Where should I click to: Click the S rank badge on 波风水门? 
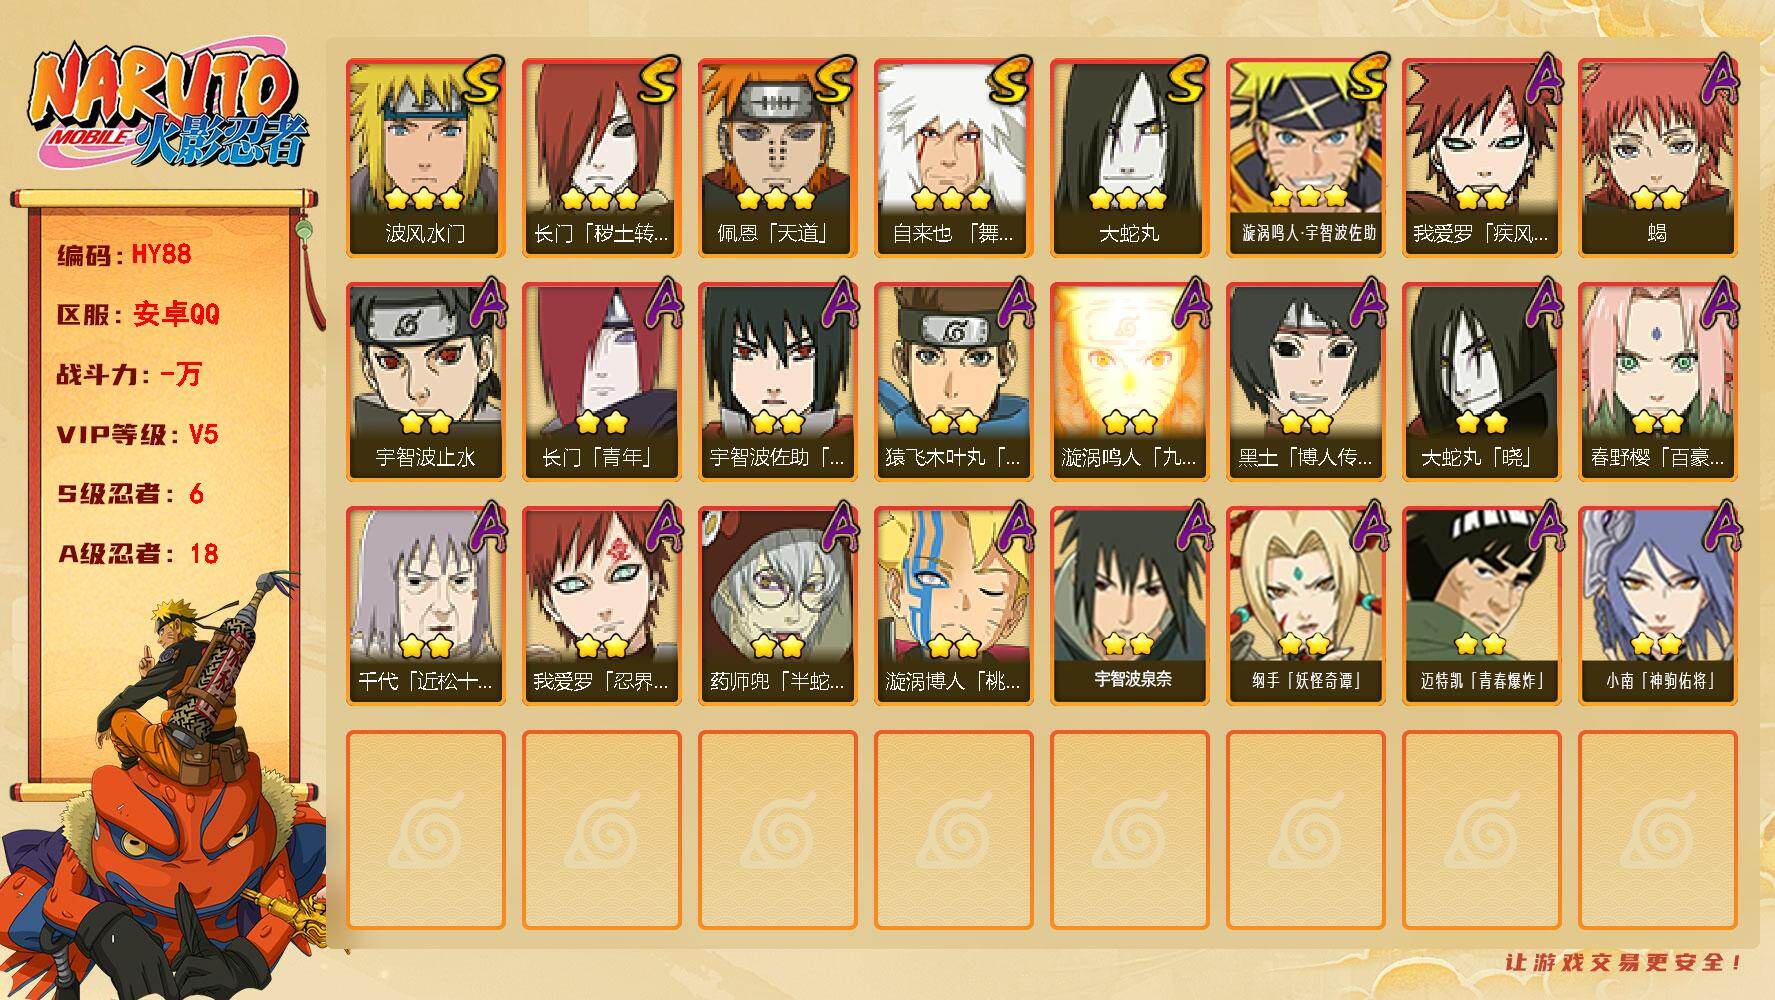pyautogui.click(x=482, y=80)
